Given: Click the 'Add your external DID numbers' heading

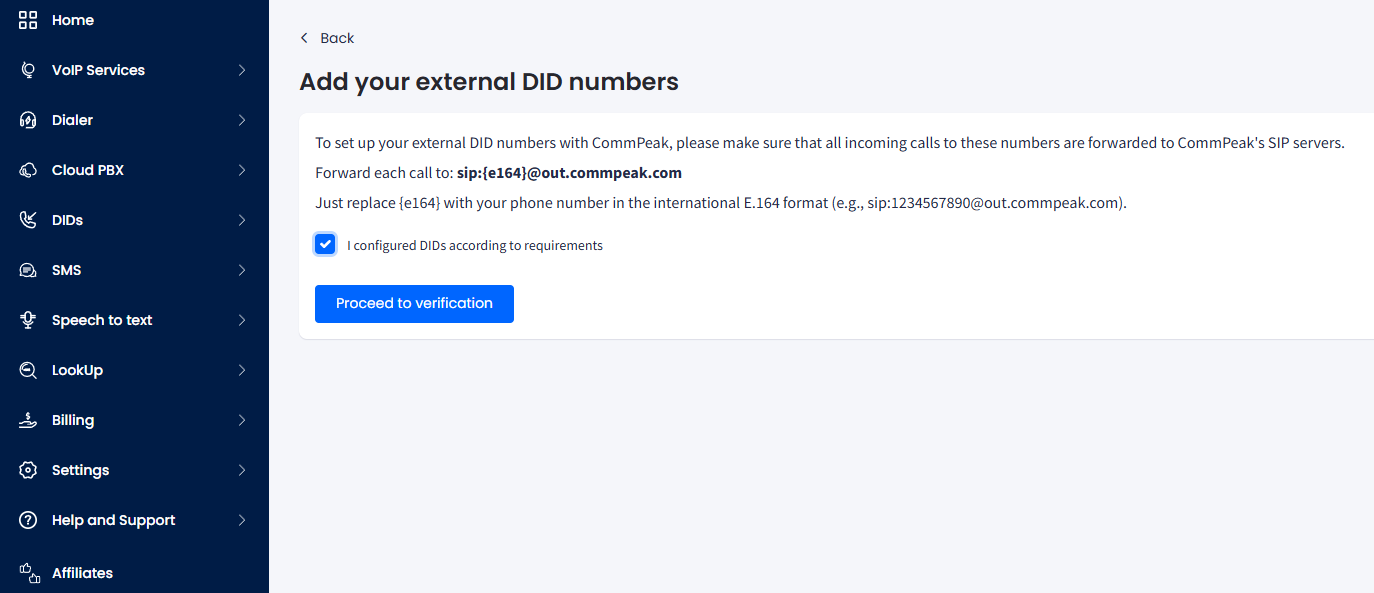Looking at the screenshot, I should pyautogui.click(x=489, y=82).
